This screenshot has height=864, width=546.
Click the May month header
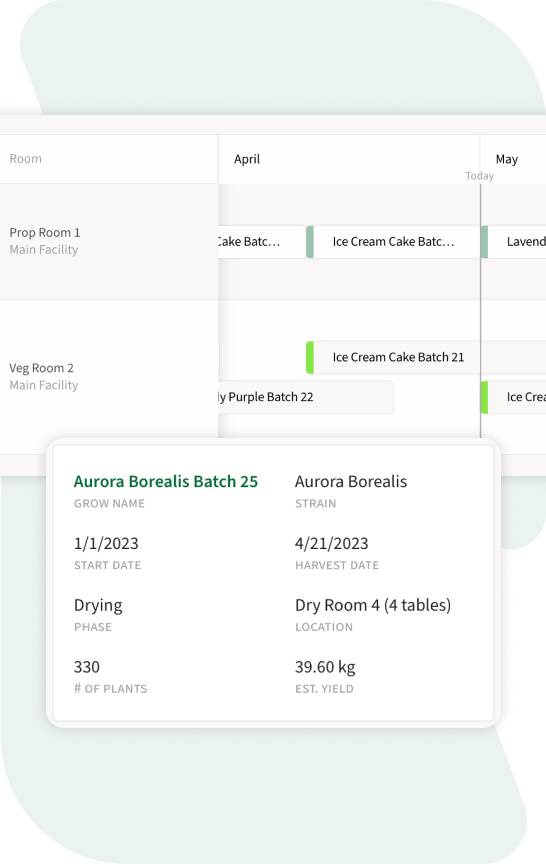point(506,159)
